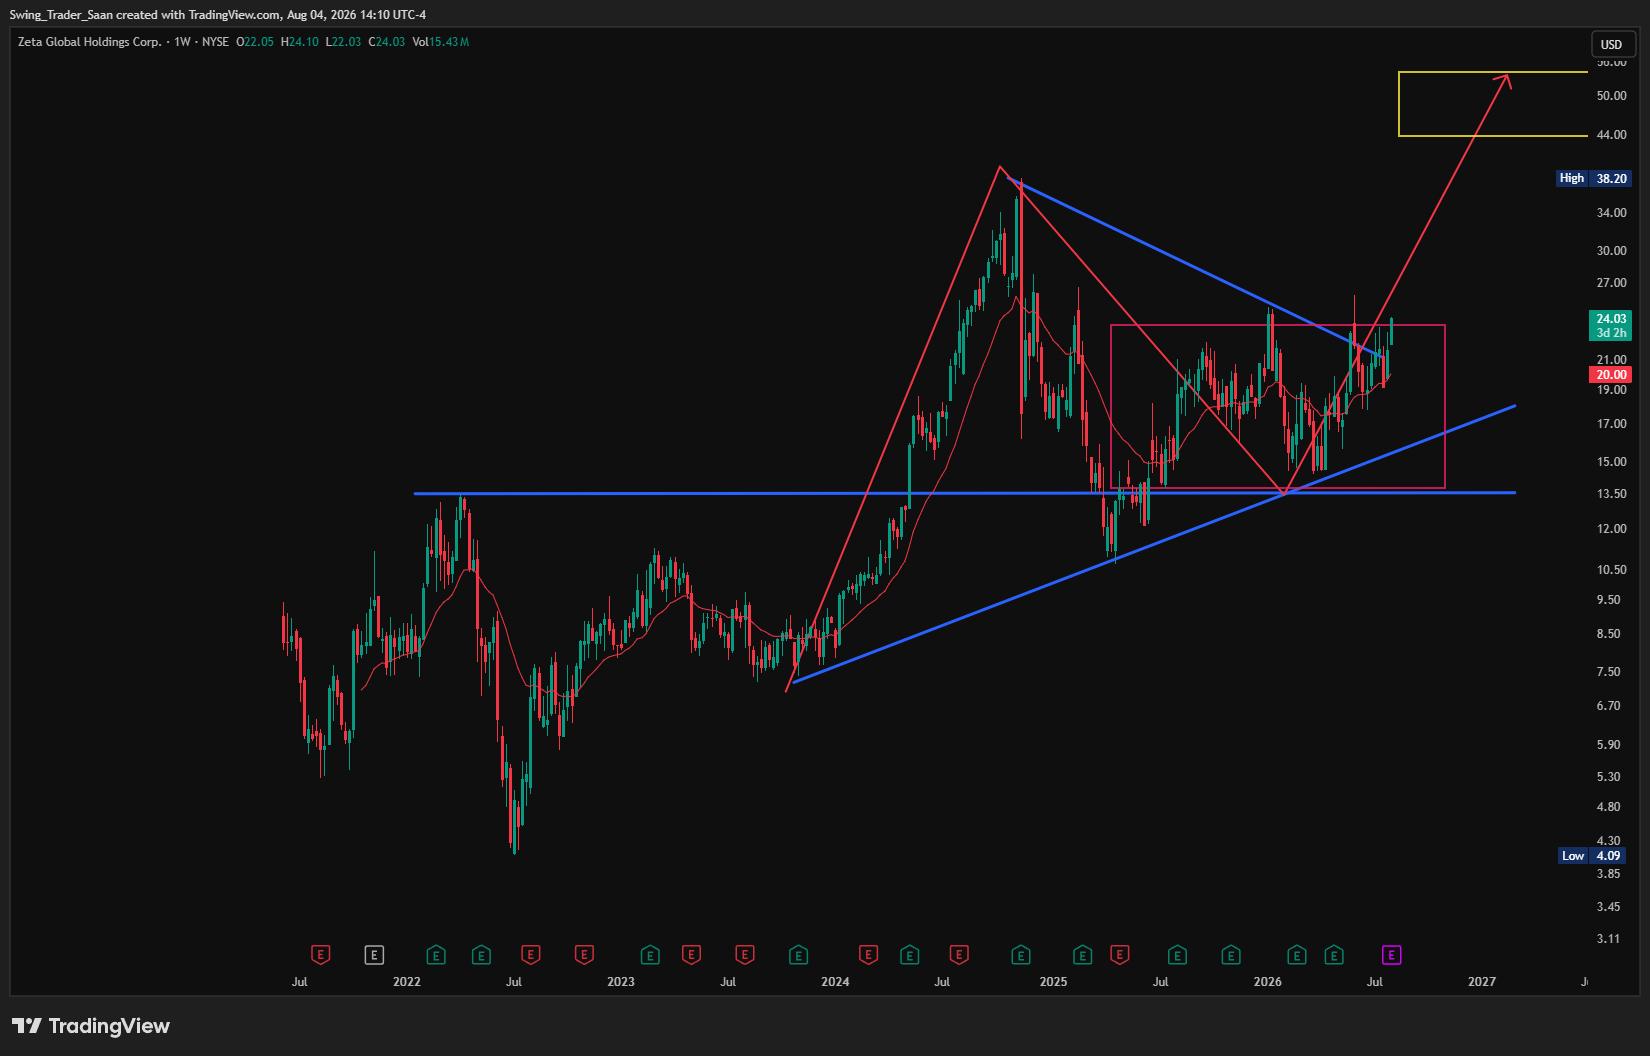The height and width of the screenshot is (1056, 1650).
Task: Click the green earnings marker just left of 2026
Action: tap(1231, 955)
